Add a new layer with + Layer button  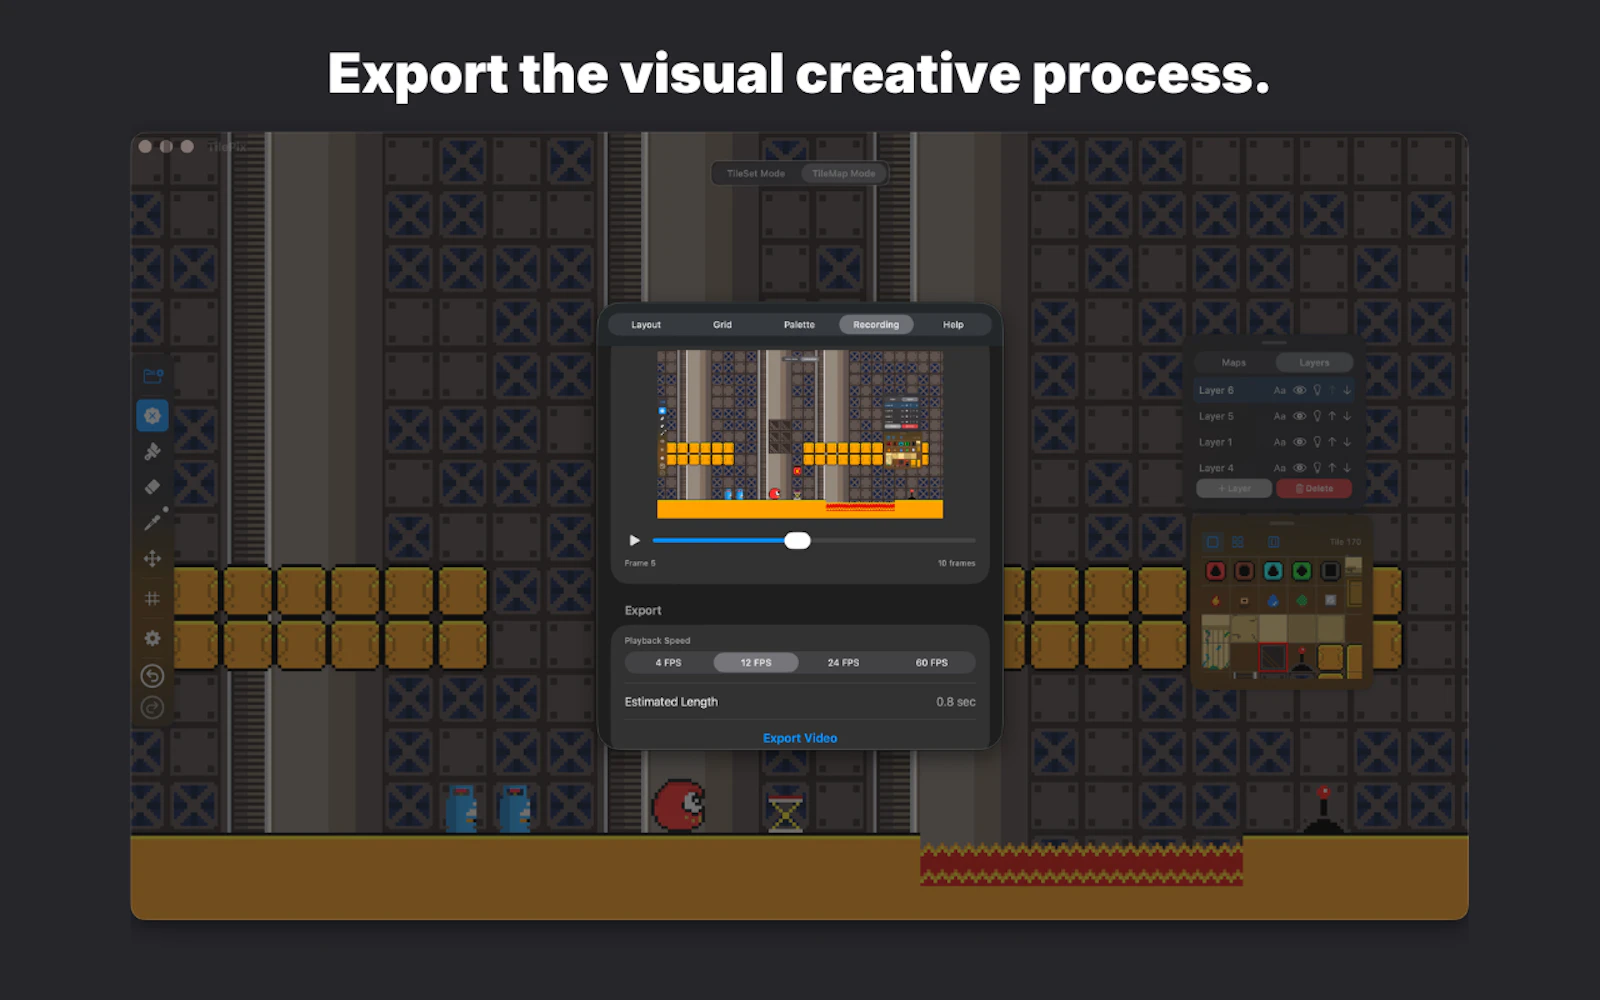pyautogui.click(x=1234, y=489)
